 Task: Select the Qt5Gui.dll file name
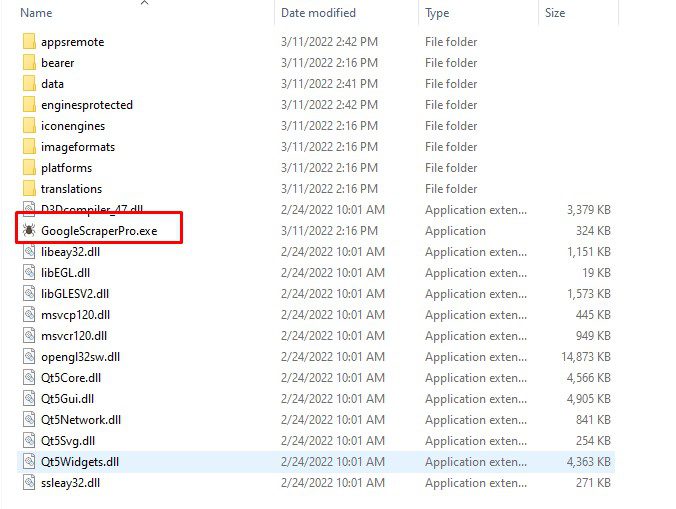(x=67, y=399)
